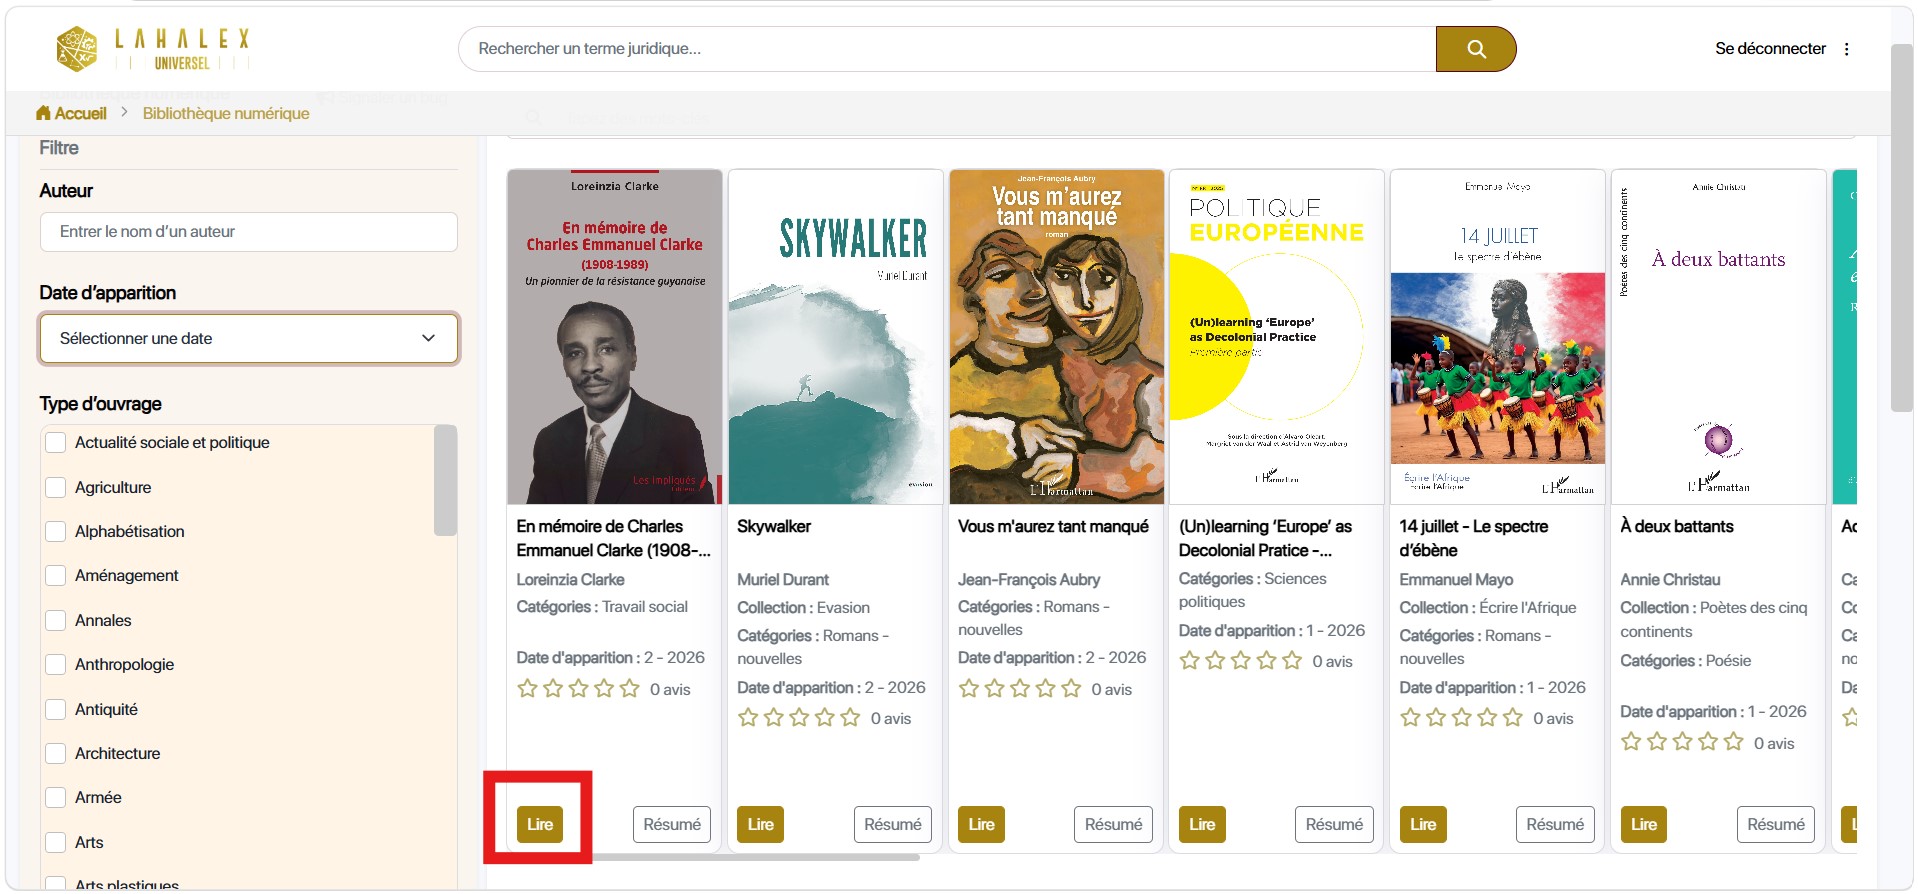Click the À deux battants cover image

click(1719, 337)
